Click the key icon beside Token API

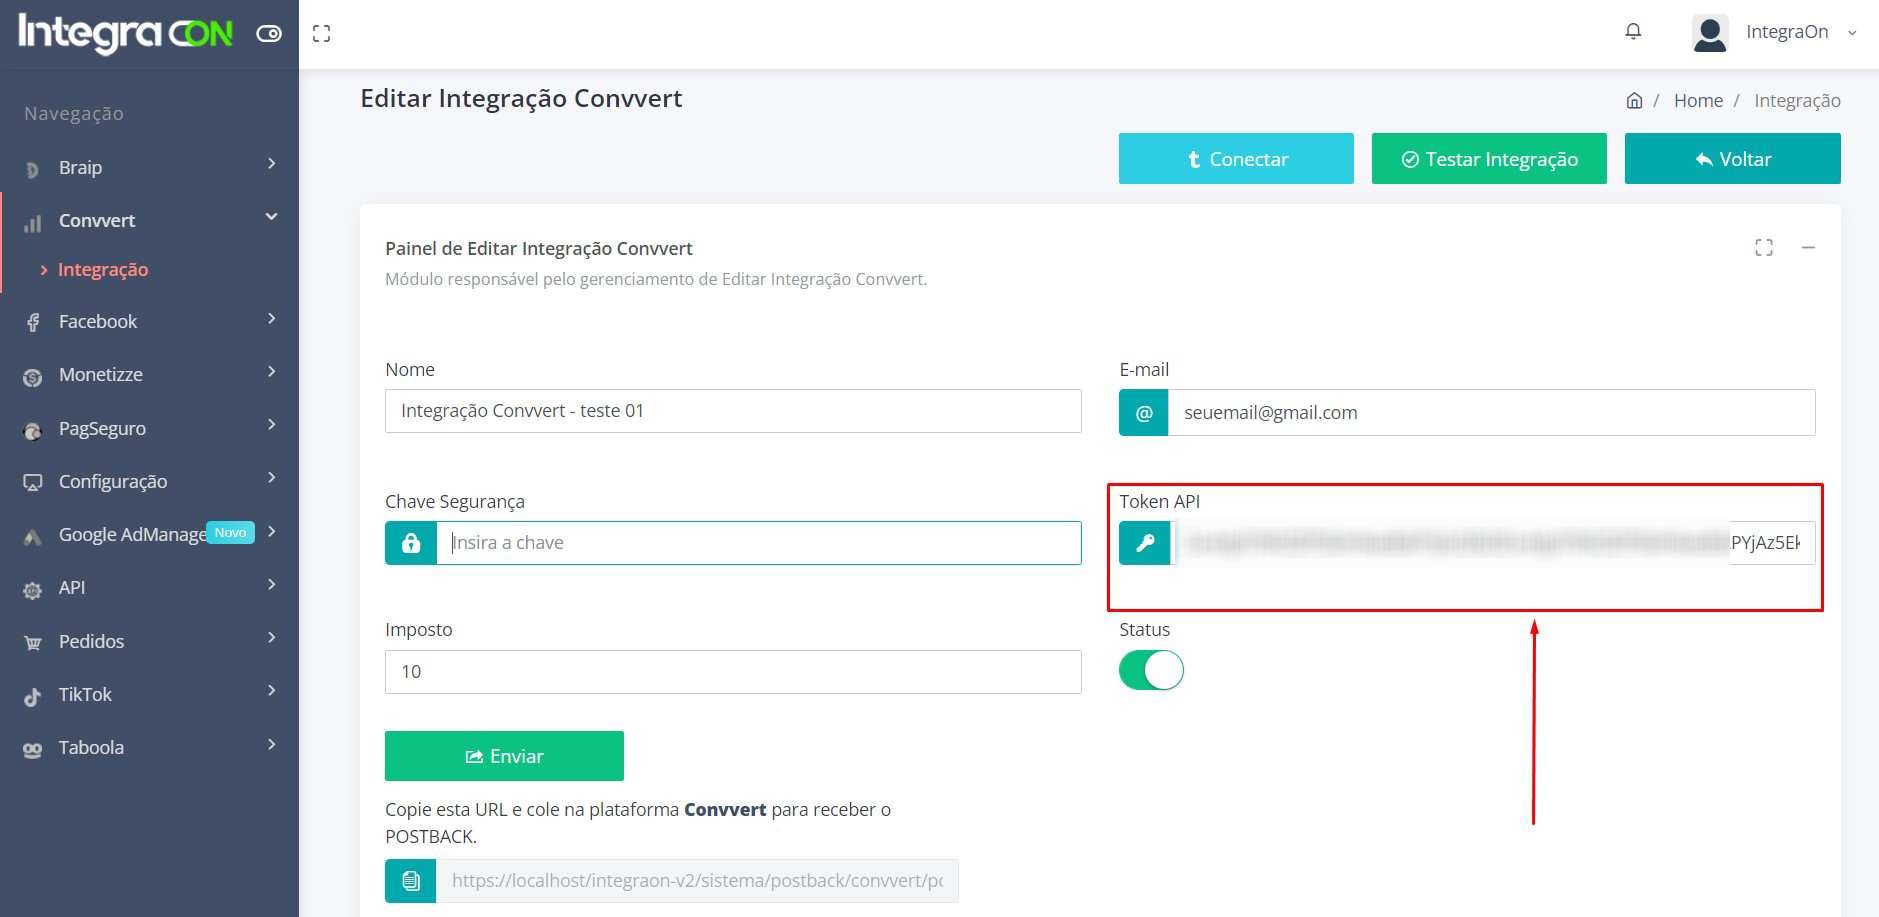pos(1145,543)
